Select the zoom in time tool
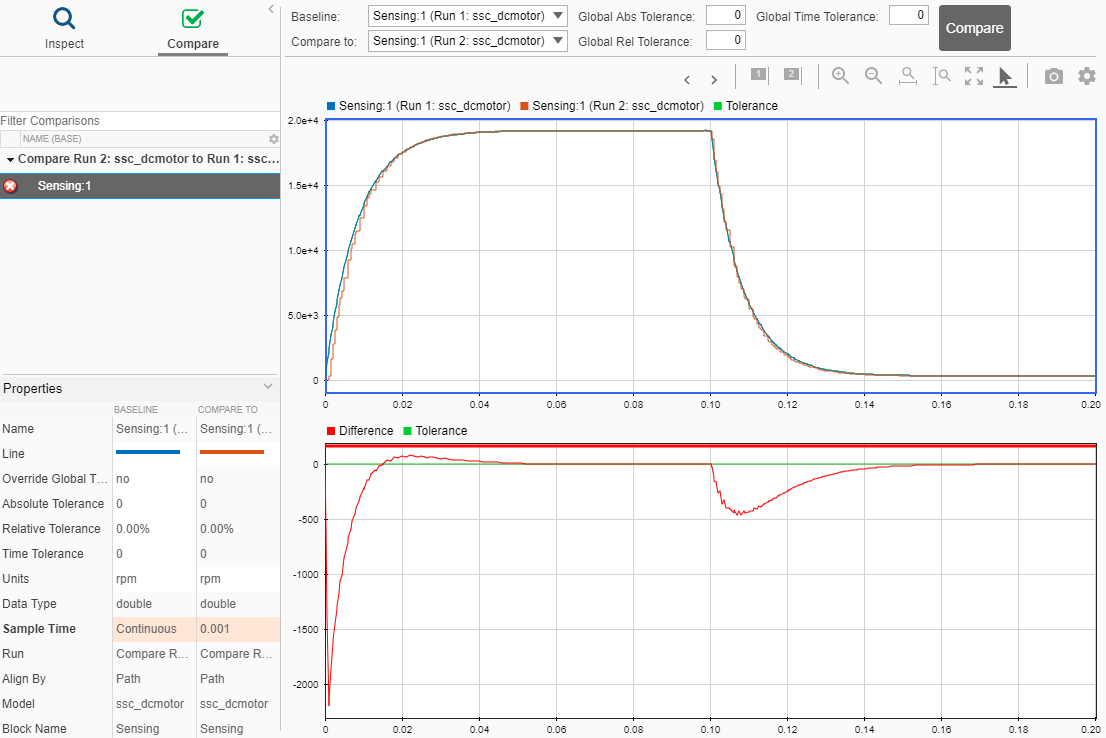Image resolution: width=1106 pixels, height=738 pixels. click(x=907, y=75)
